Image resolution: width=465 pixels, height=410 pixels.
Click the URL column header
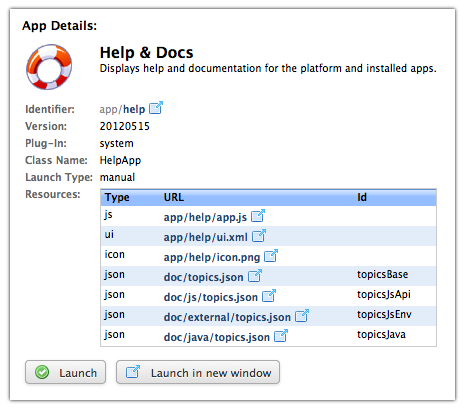(x=174, y=197)
